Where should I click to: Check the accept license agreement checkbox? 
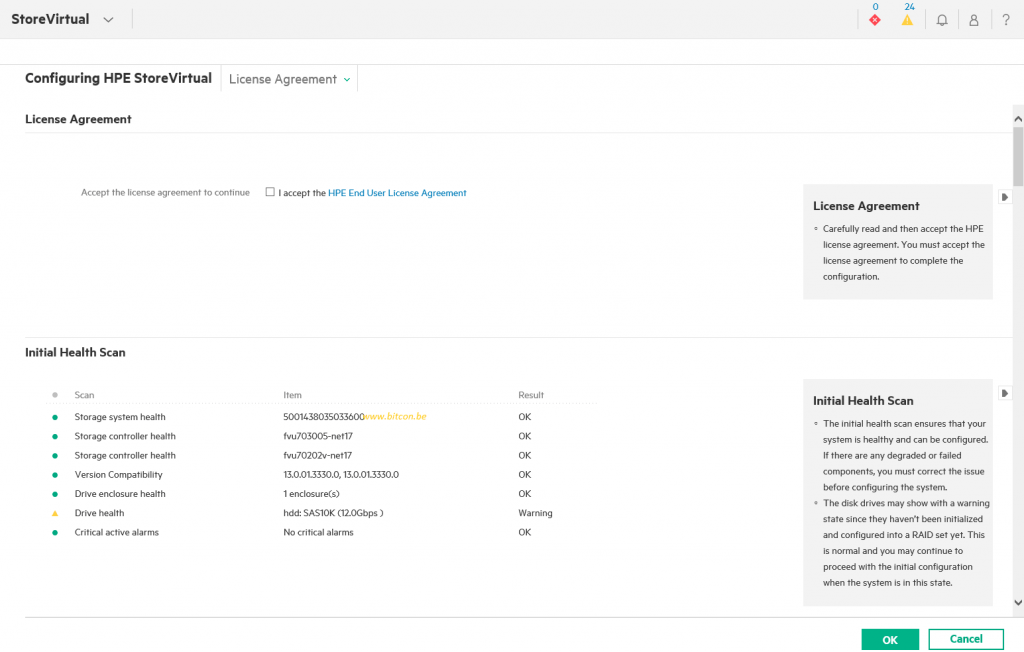270,192
